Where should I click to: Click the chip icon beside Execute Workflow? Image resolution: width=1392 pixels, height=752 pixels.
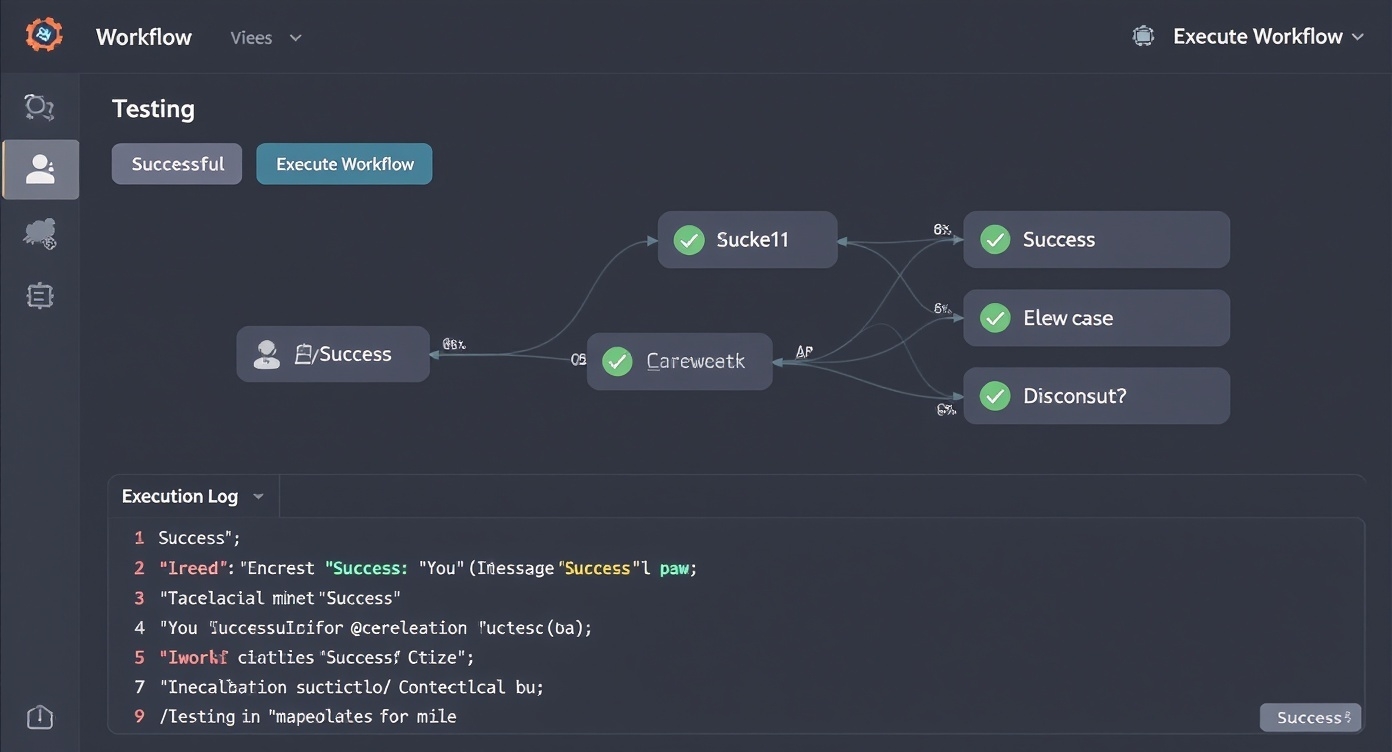tap(1143, 37)
